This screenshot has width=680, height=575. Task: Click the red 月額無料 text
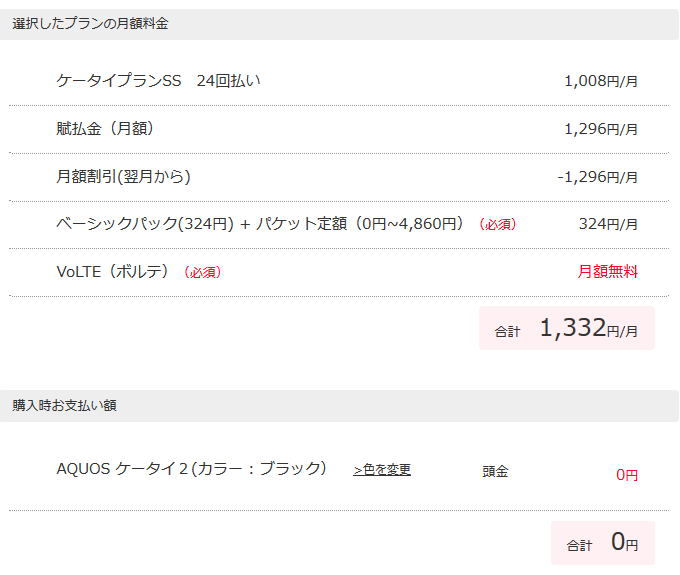point(608,271)
